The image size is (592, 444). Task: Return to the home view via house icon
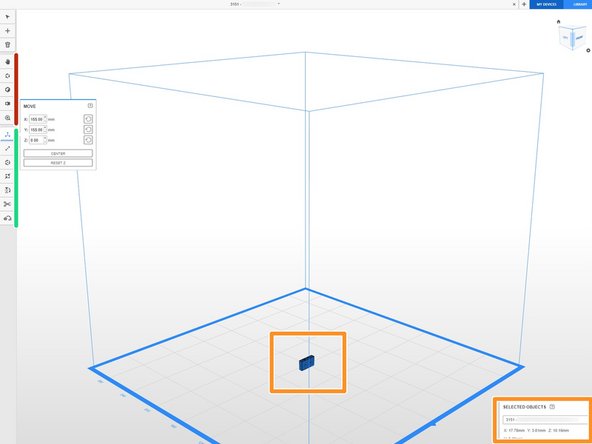pos(559,22)
